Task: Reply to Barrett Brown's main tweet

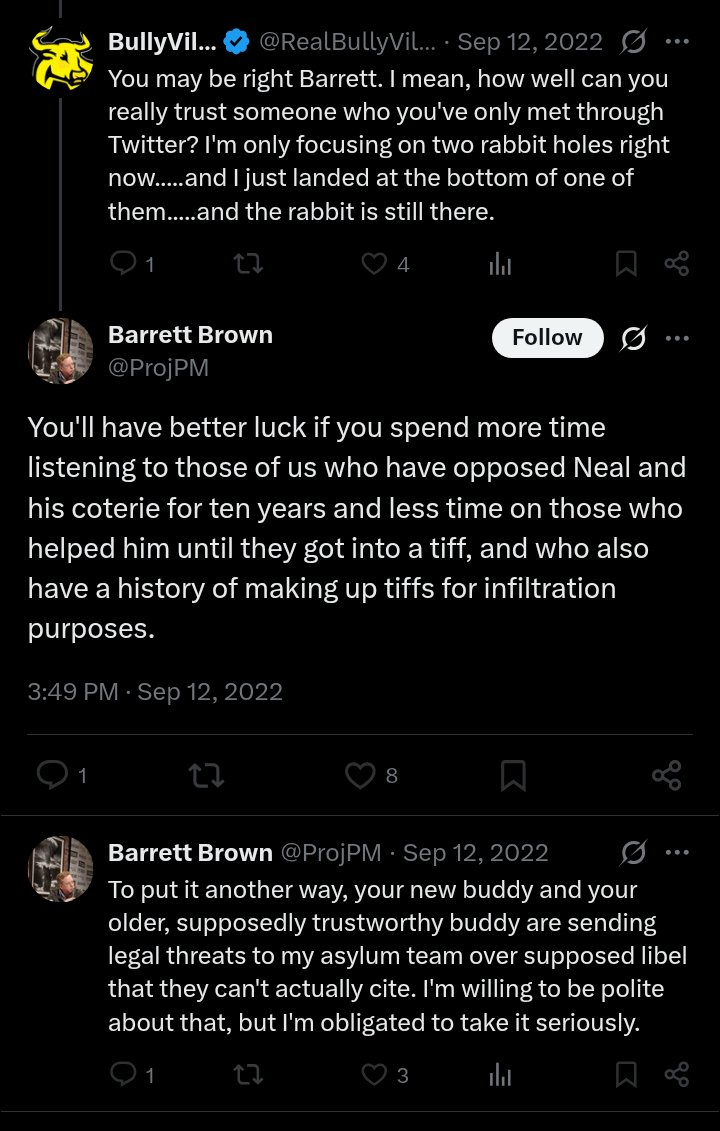Action: (x=51, y=775)
